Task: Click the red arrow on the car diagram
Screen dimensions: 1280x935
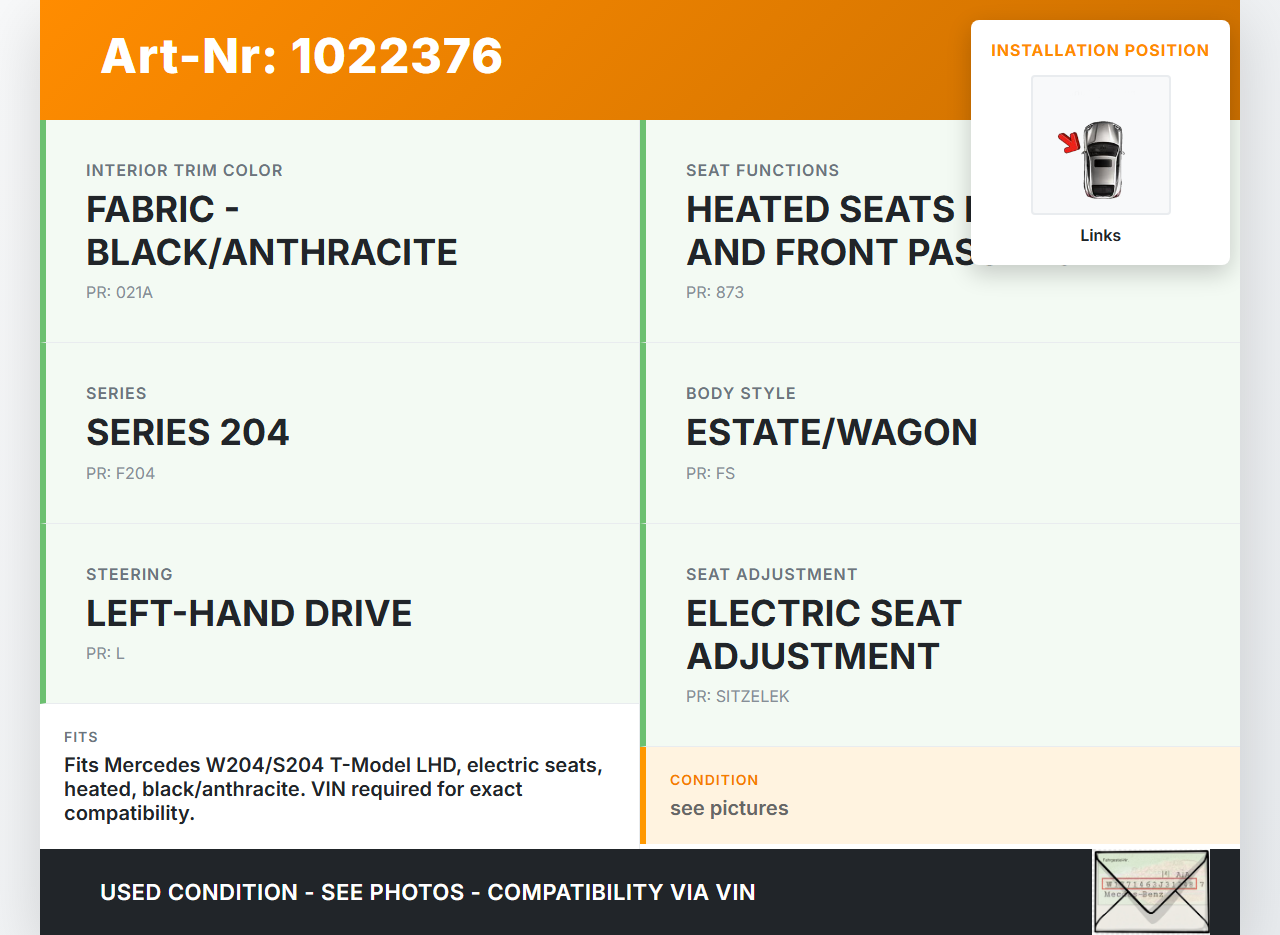Action: 1070,143
